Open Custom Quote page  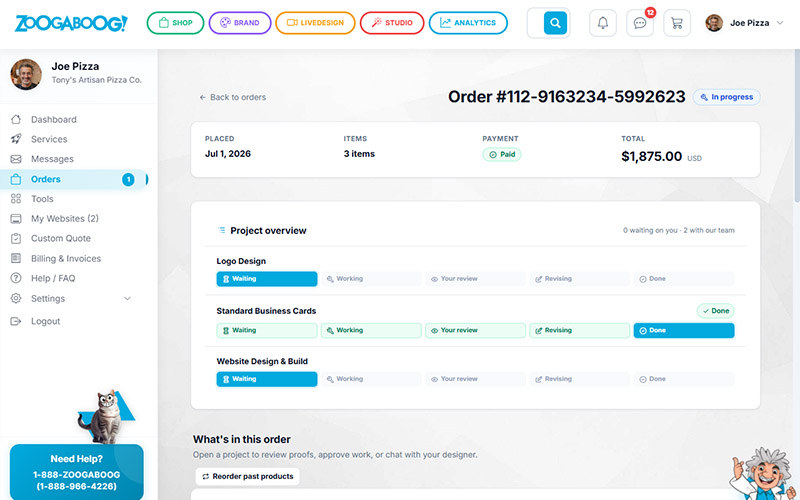coord(61,238)
